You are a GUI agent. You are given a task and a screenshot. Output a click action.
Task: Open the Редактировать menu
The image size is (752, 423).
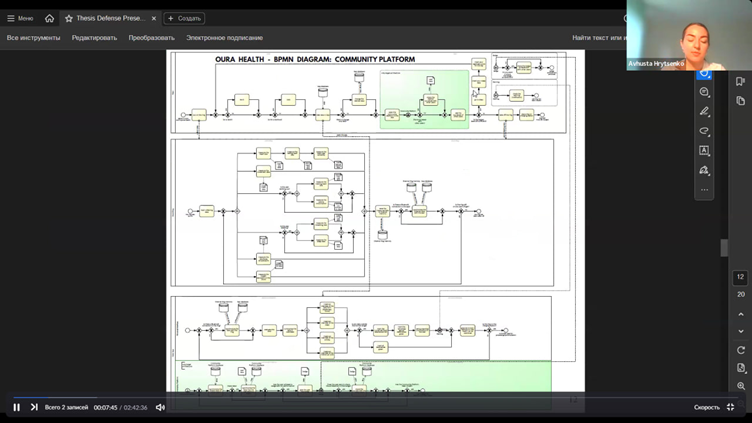pyautogui.click(x=94, y=37)
